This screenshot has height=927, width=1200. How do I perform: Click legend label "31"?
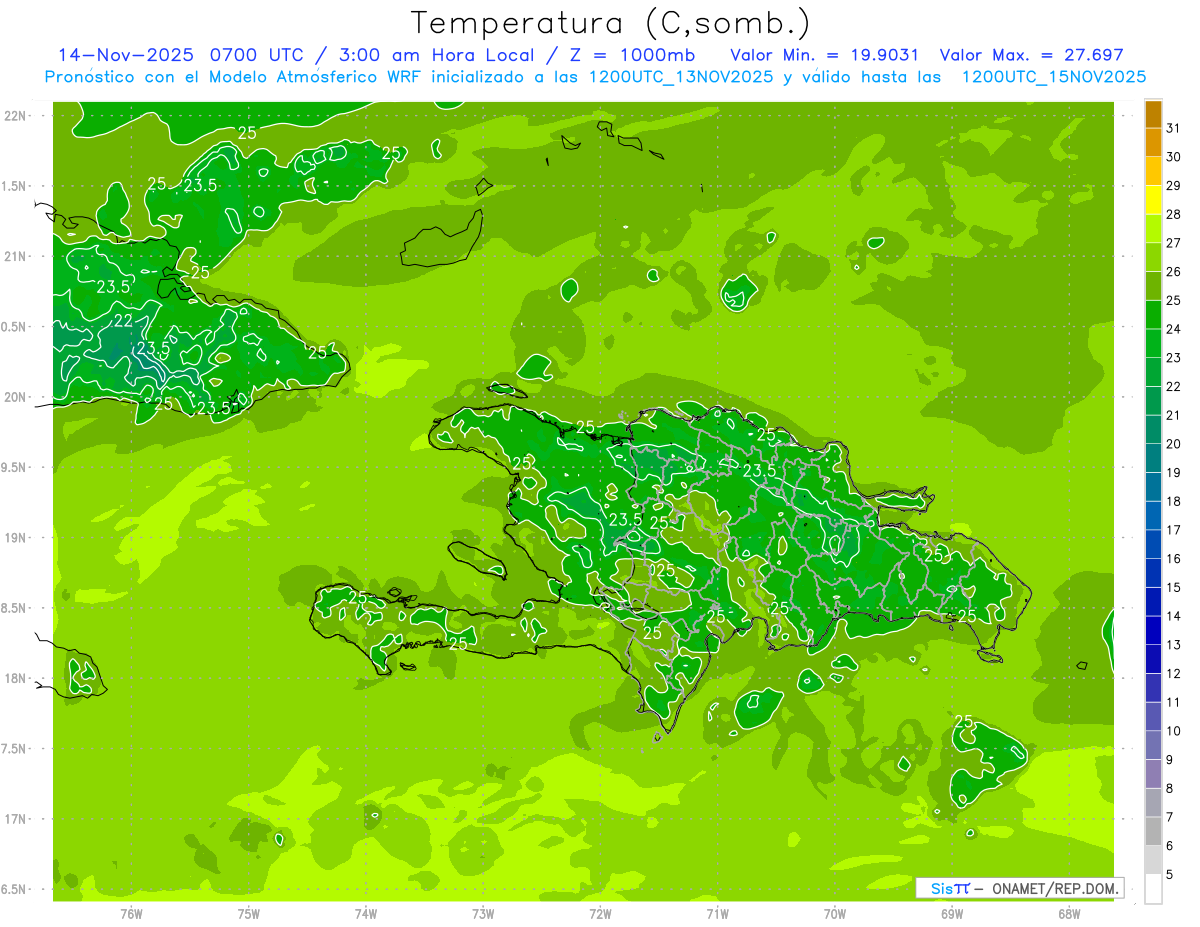1173,128
